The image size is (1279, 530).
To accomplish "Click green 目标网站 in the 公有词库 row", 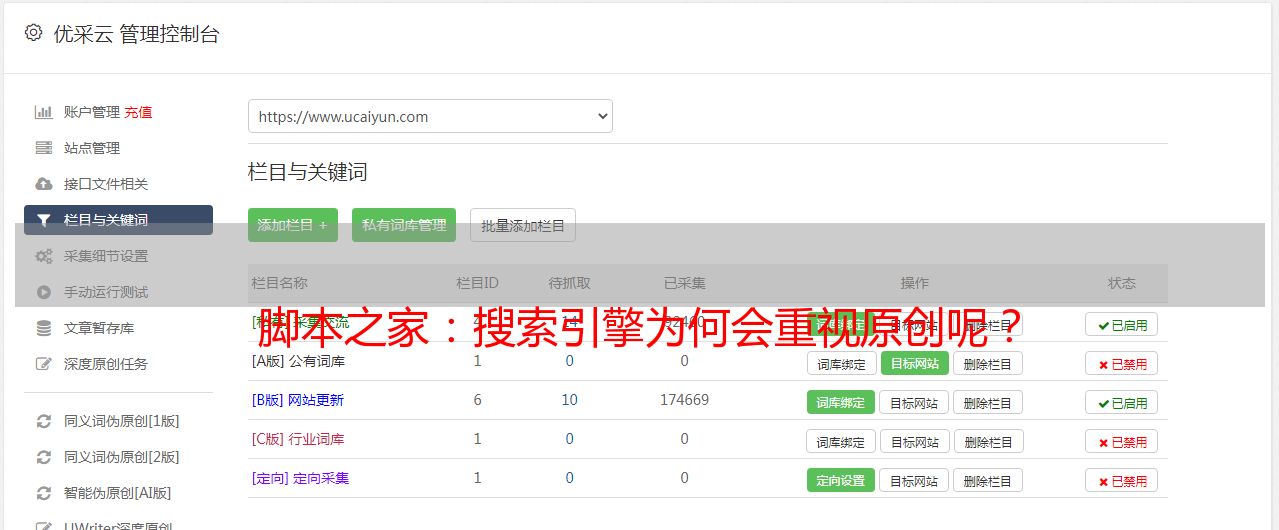I will tap(914, 363).
